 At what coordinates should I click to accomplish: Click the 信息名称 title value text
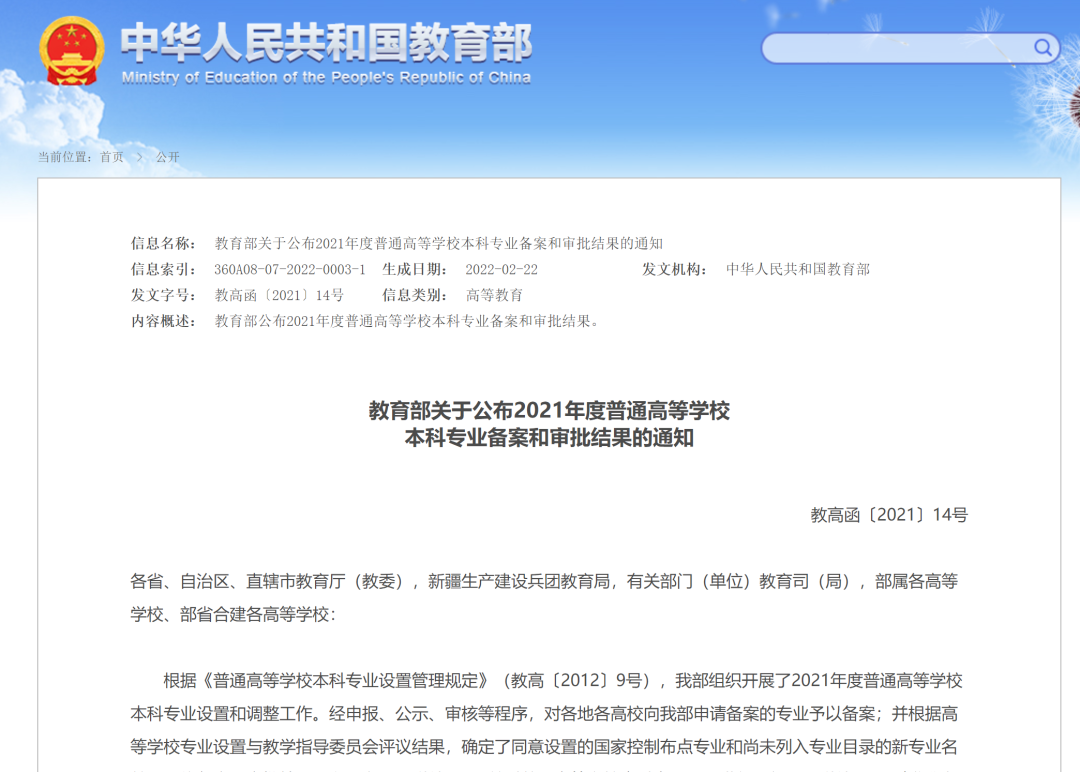tap(438, 243)
